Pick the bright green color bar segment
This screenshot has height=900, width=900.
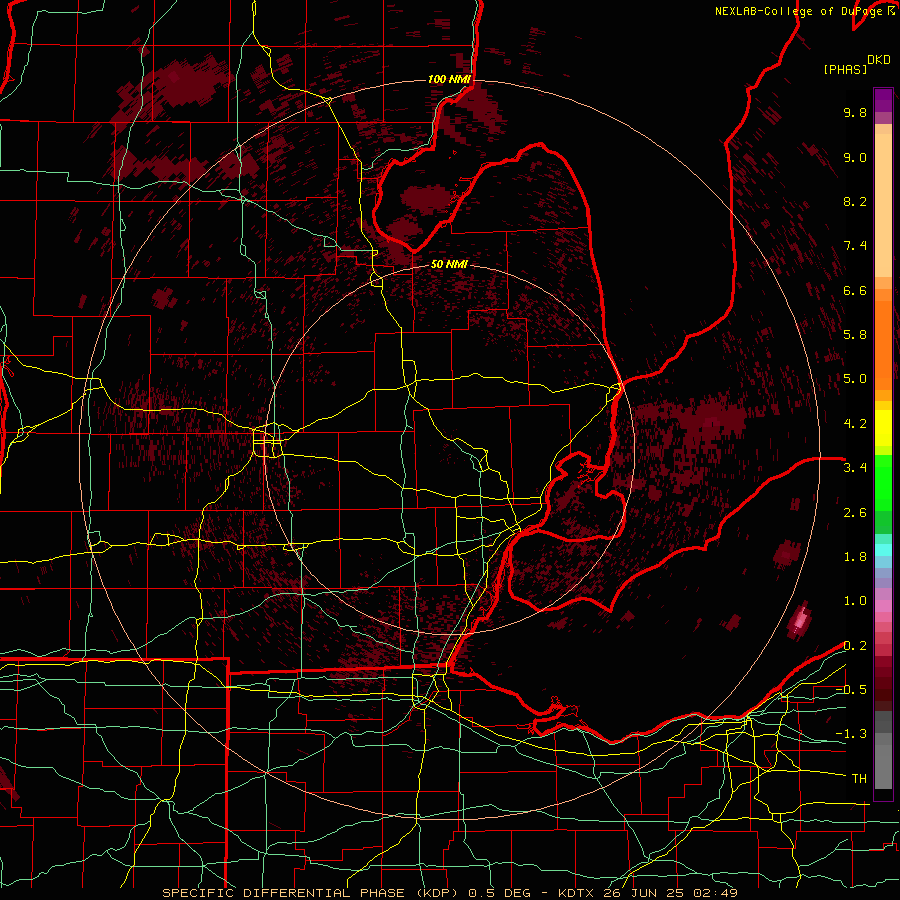click(x=883, y=483)
